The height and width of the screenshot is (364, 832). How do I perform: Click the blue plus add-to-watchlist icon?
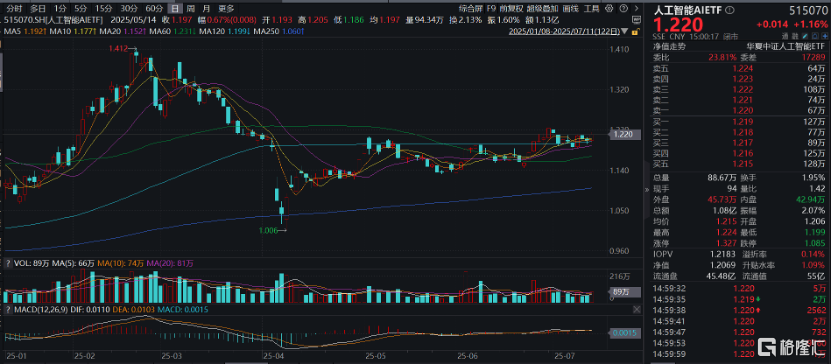(824, 36)
